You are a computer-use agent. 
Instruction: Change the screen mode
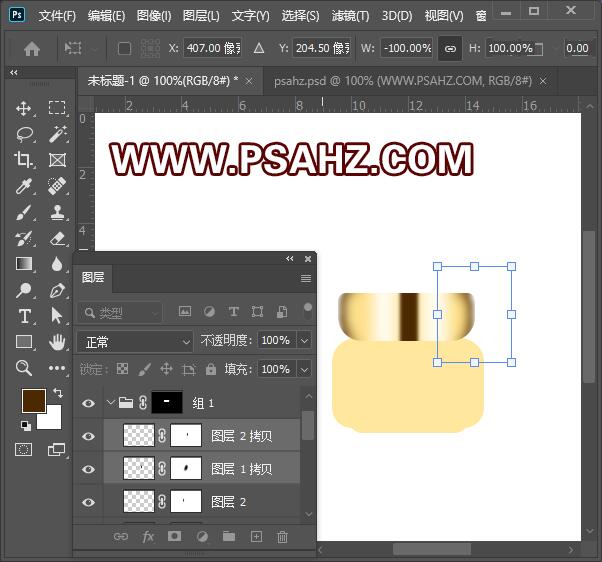(56, 450)
